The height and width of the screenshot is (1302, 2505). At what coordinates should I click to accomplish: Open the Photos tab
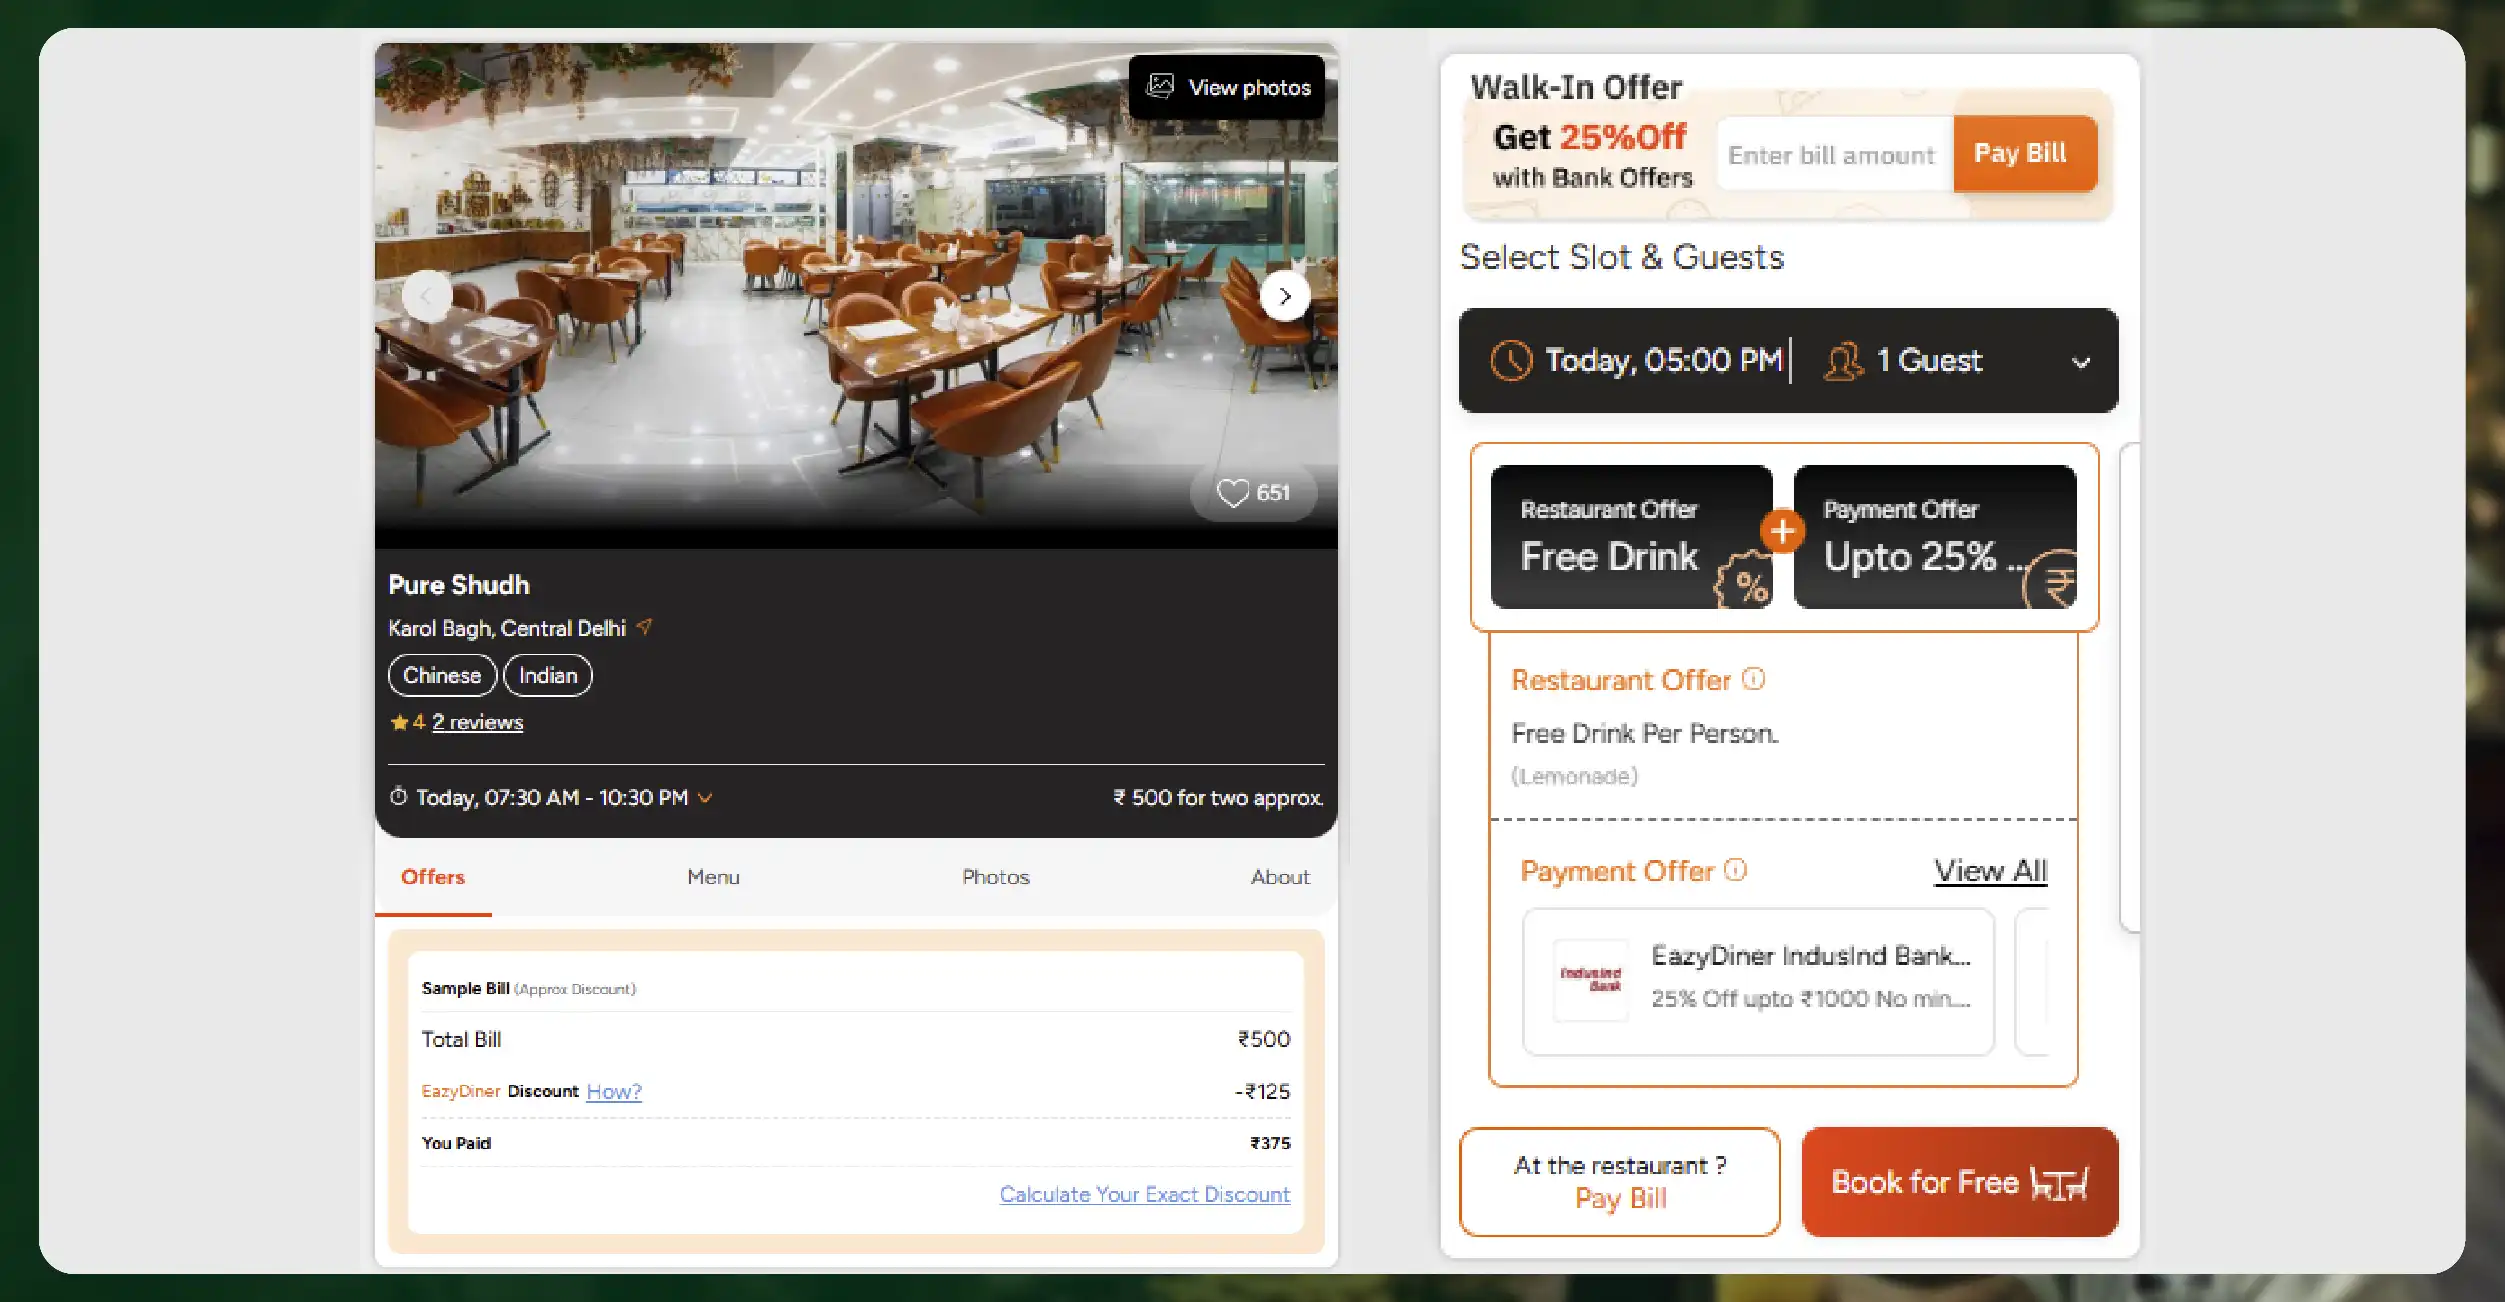point(996,877)
